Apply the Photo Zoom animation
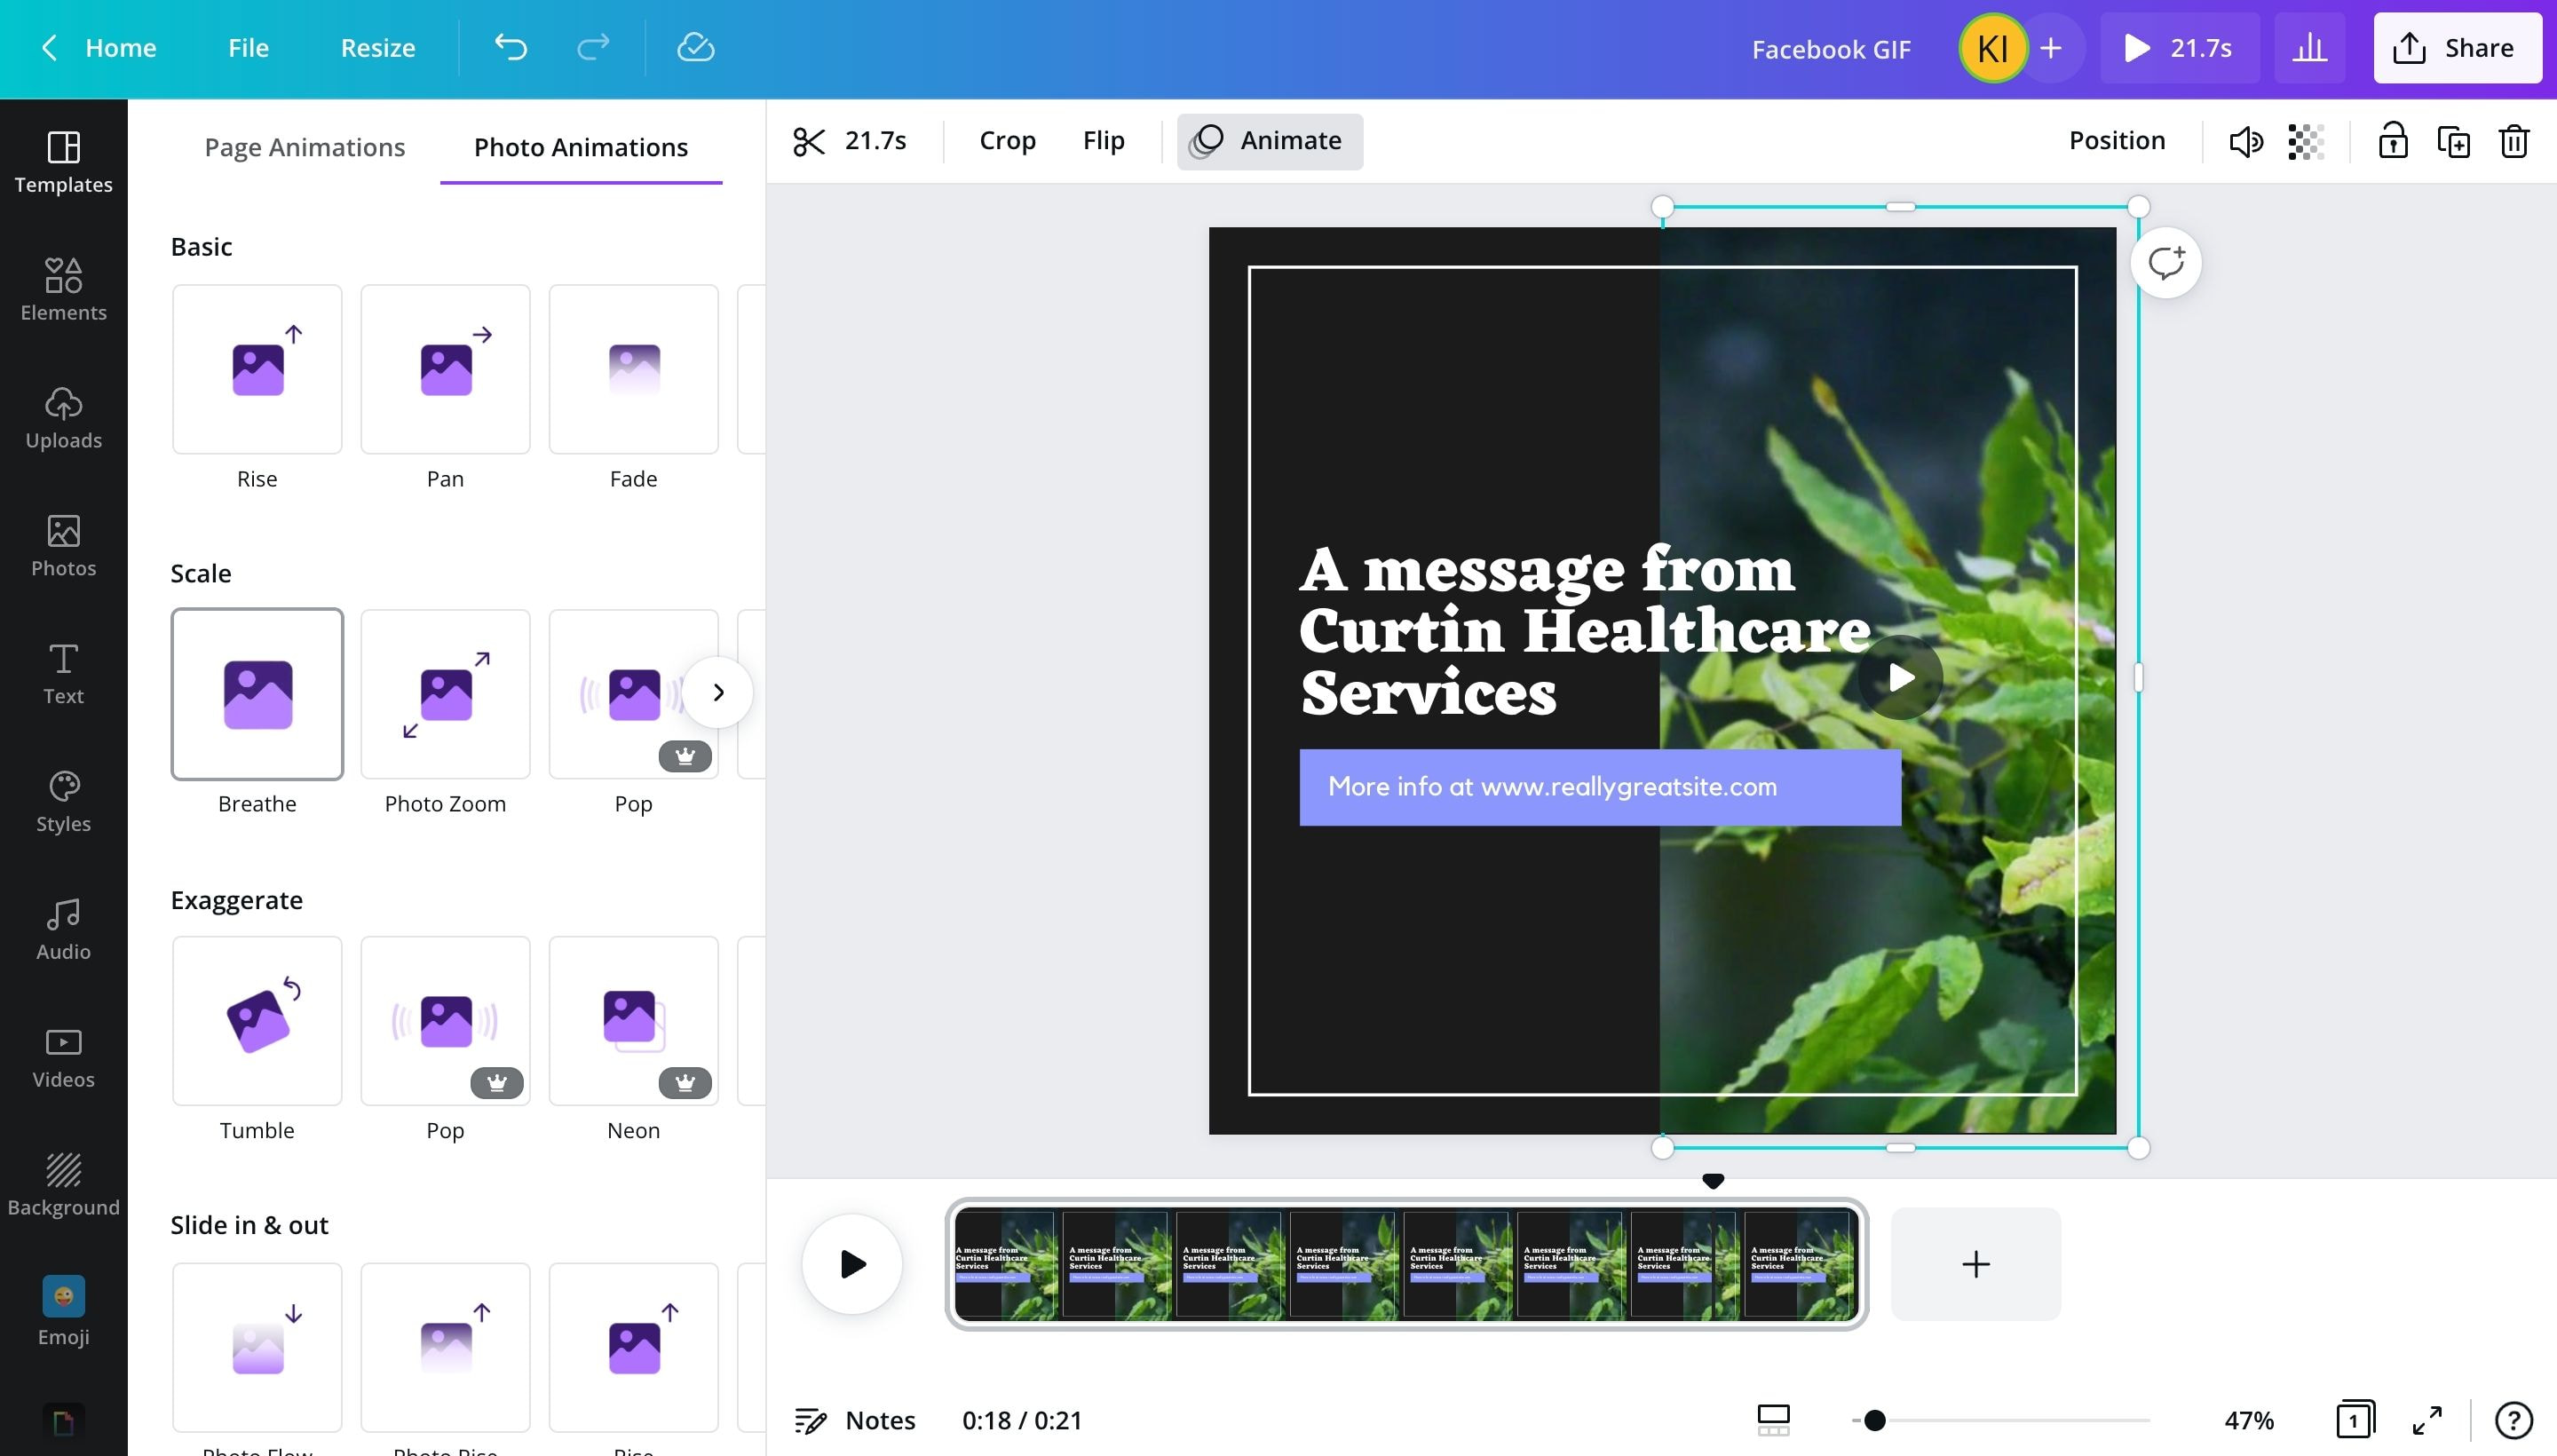The image size is (2557, 1456). point(445,693)
